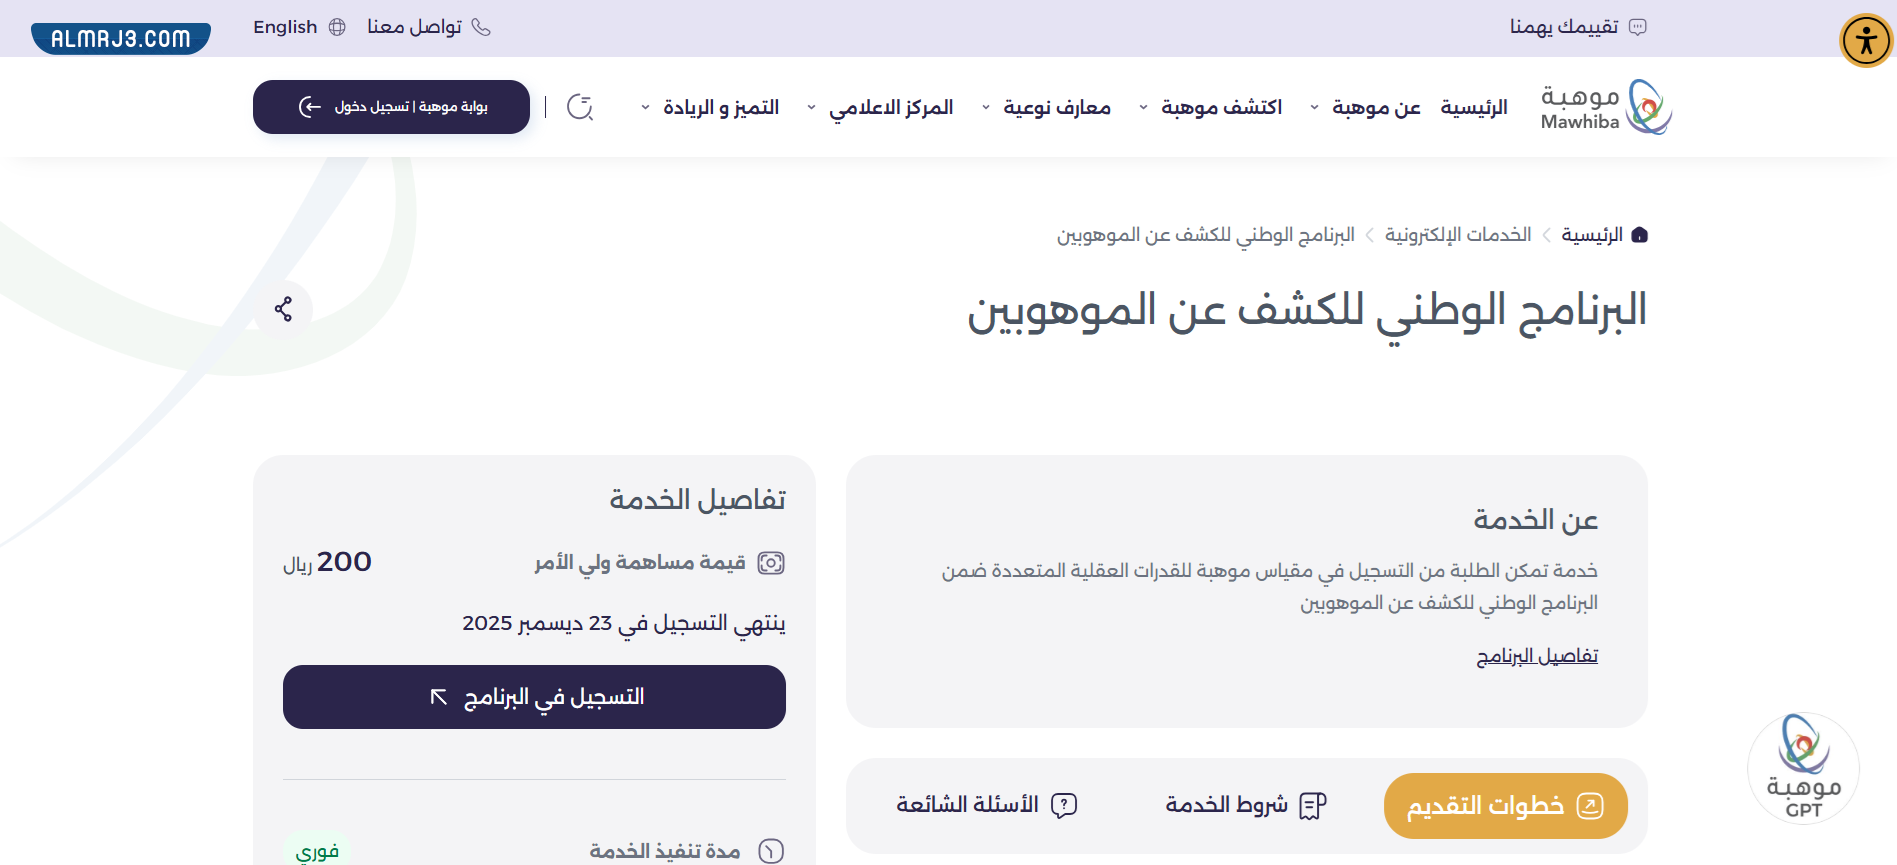Click the feedback icon beside تقييمك يهمنا
Screen dimensions: 1897x865
[1638, 27]
